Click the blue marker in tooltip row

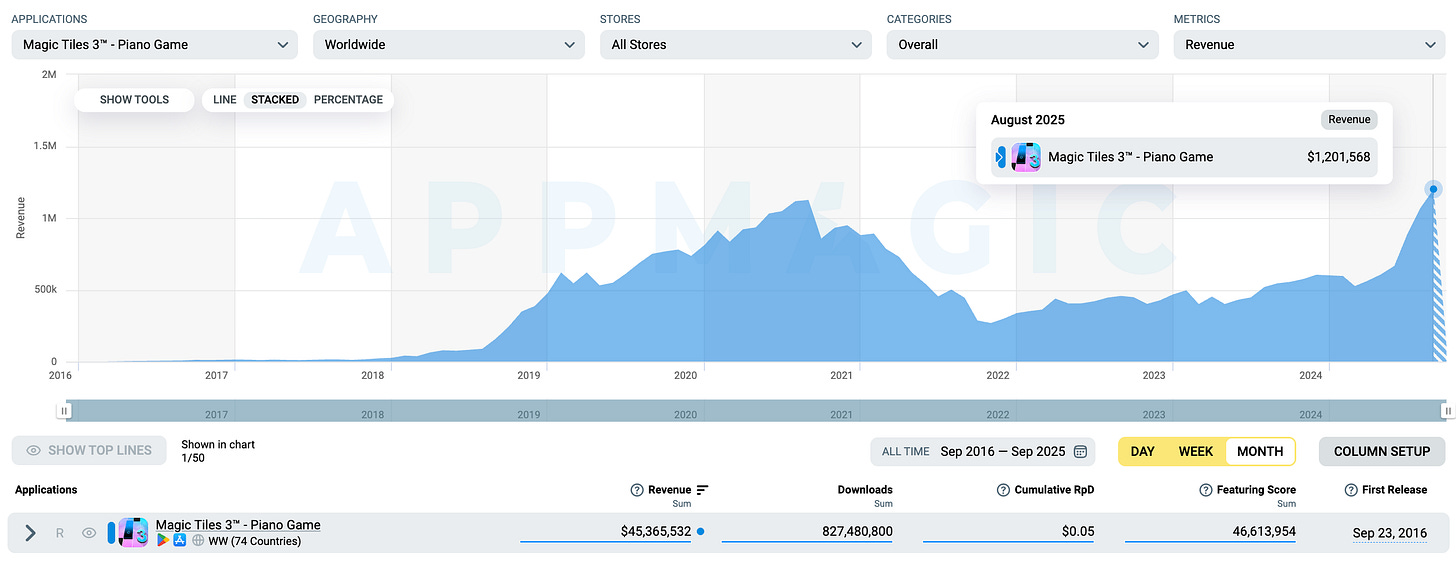click(1001, 157)
